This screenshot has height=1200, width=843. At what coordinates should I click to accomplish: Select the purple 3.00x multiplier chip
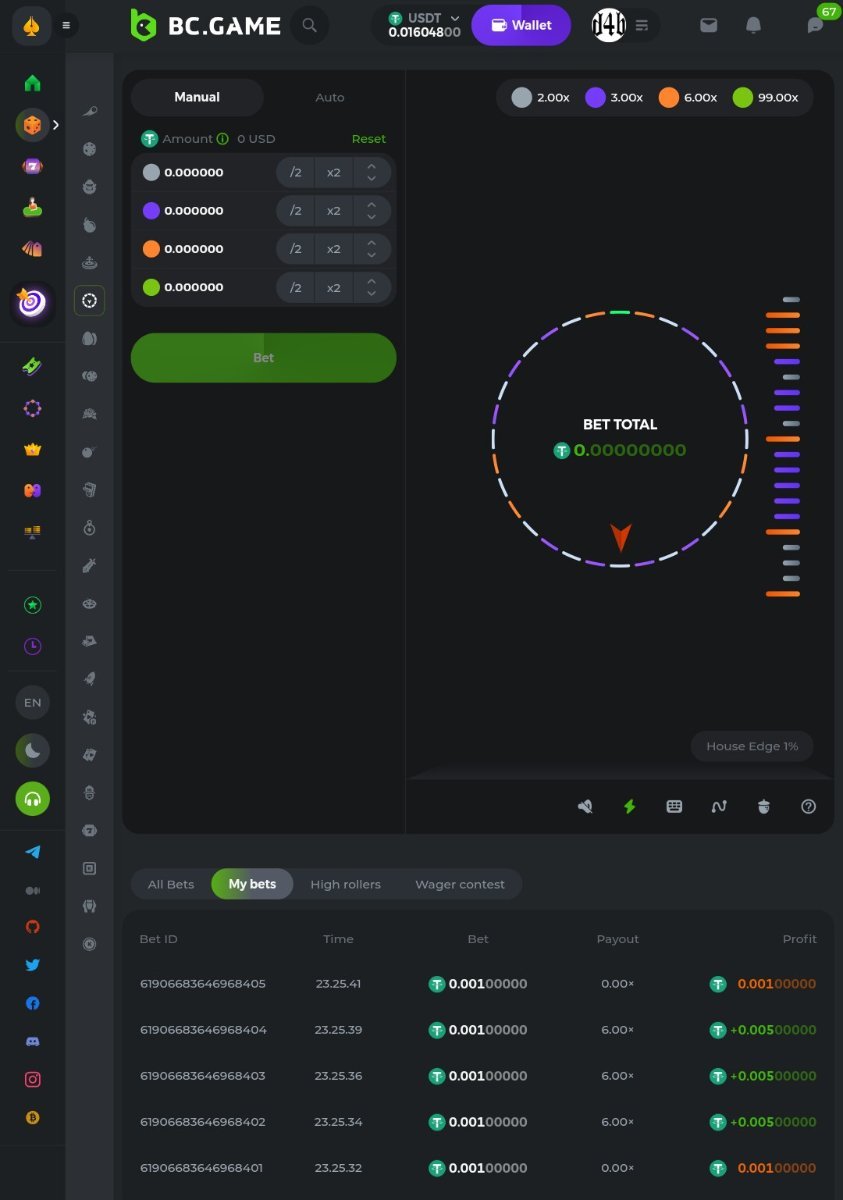tap(612, 98)
